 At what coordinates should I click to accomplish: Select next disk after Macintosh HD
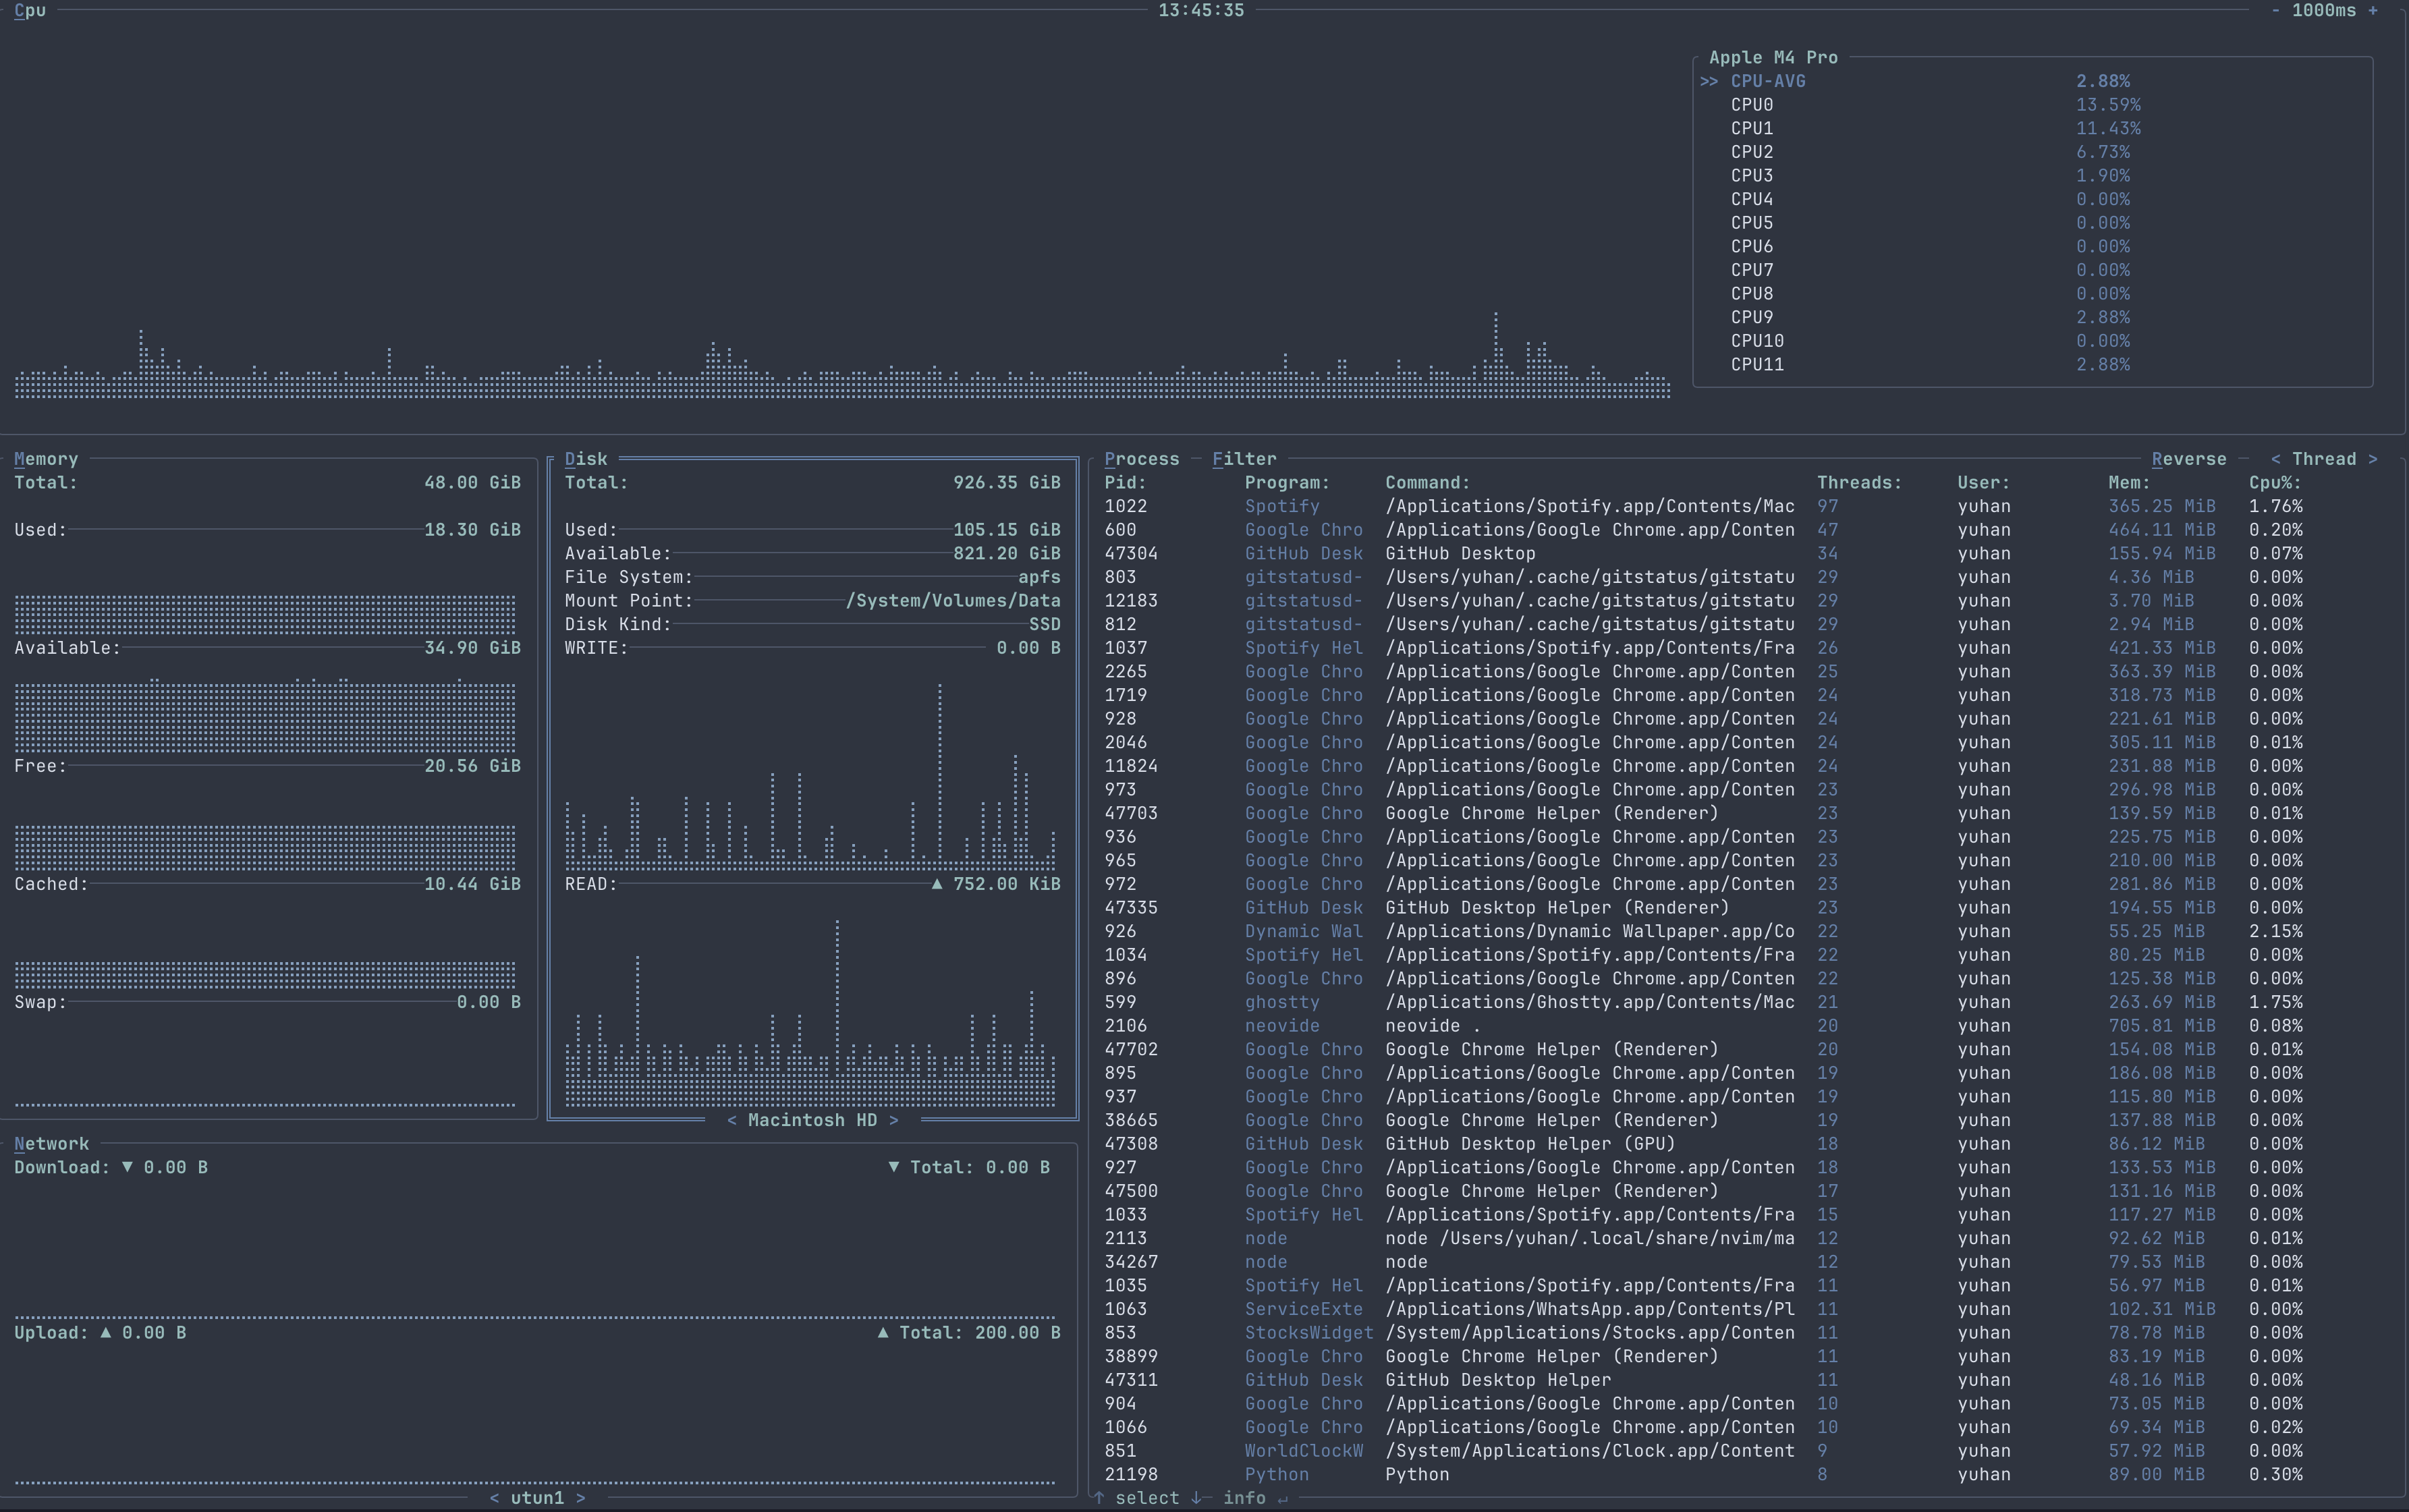pos(893,1120)
